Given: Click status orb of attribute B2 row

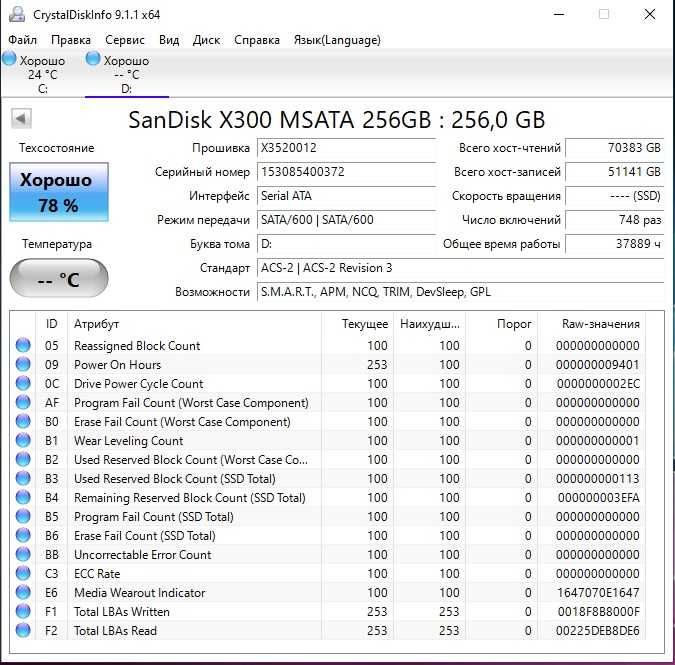Looking at the screenshot, I should 23,459.
